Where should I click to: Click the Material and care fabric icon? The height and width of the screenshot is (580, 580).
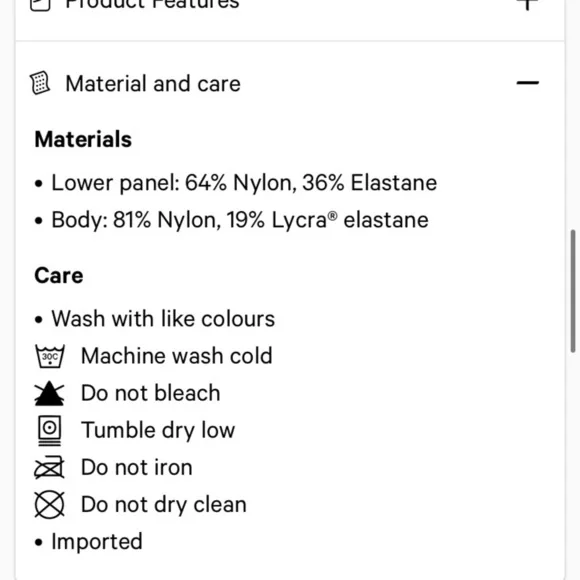[40, 83]
